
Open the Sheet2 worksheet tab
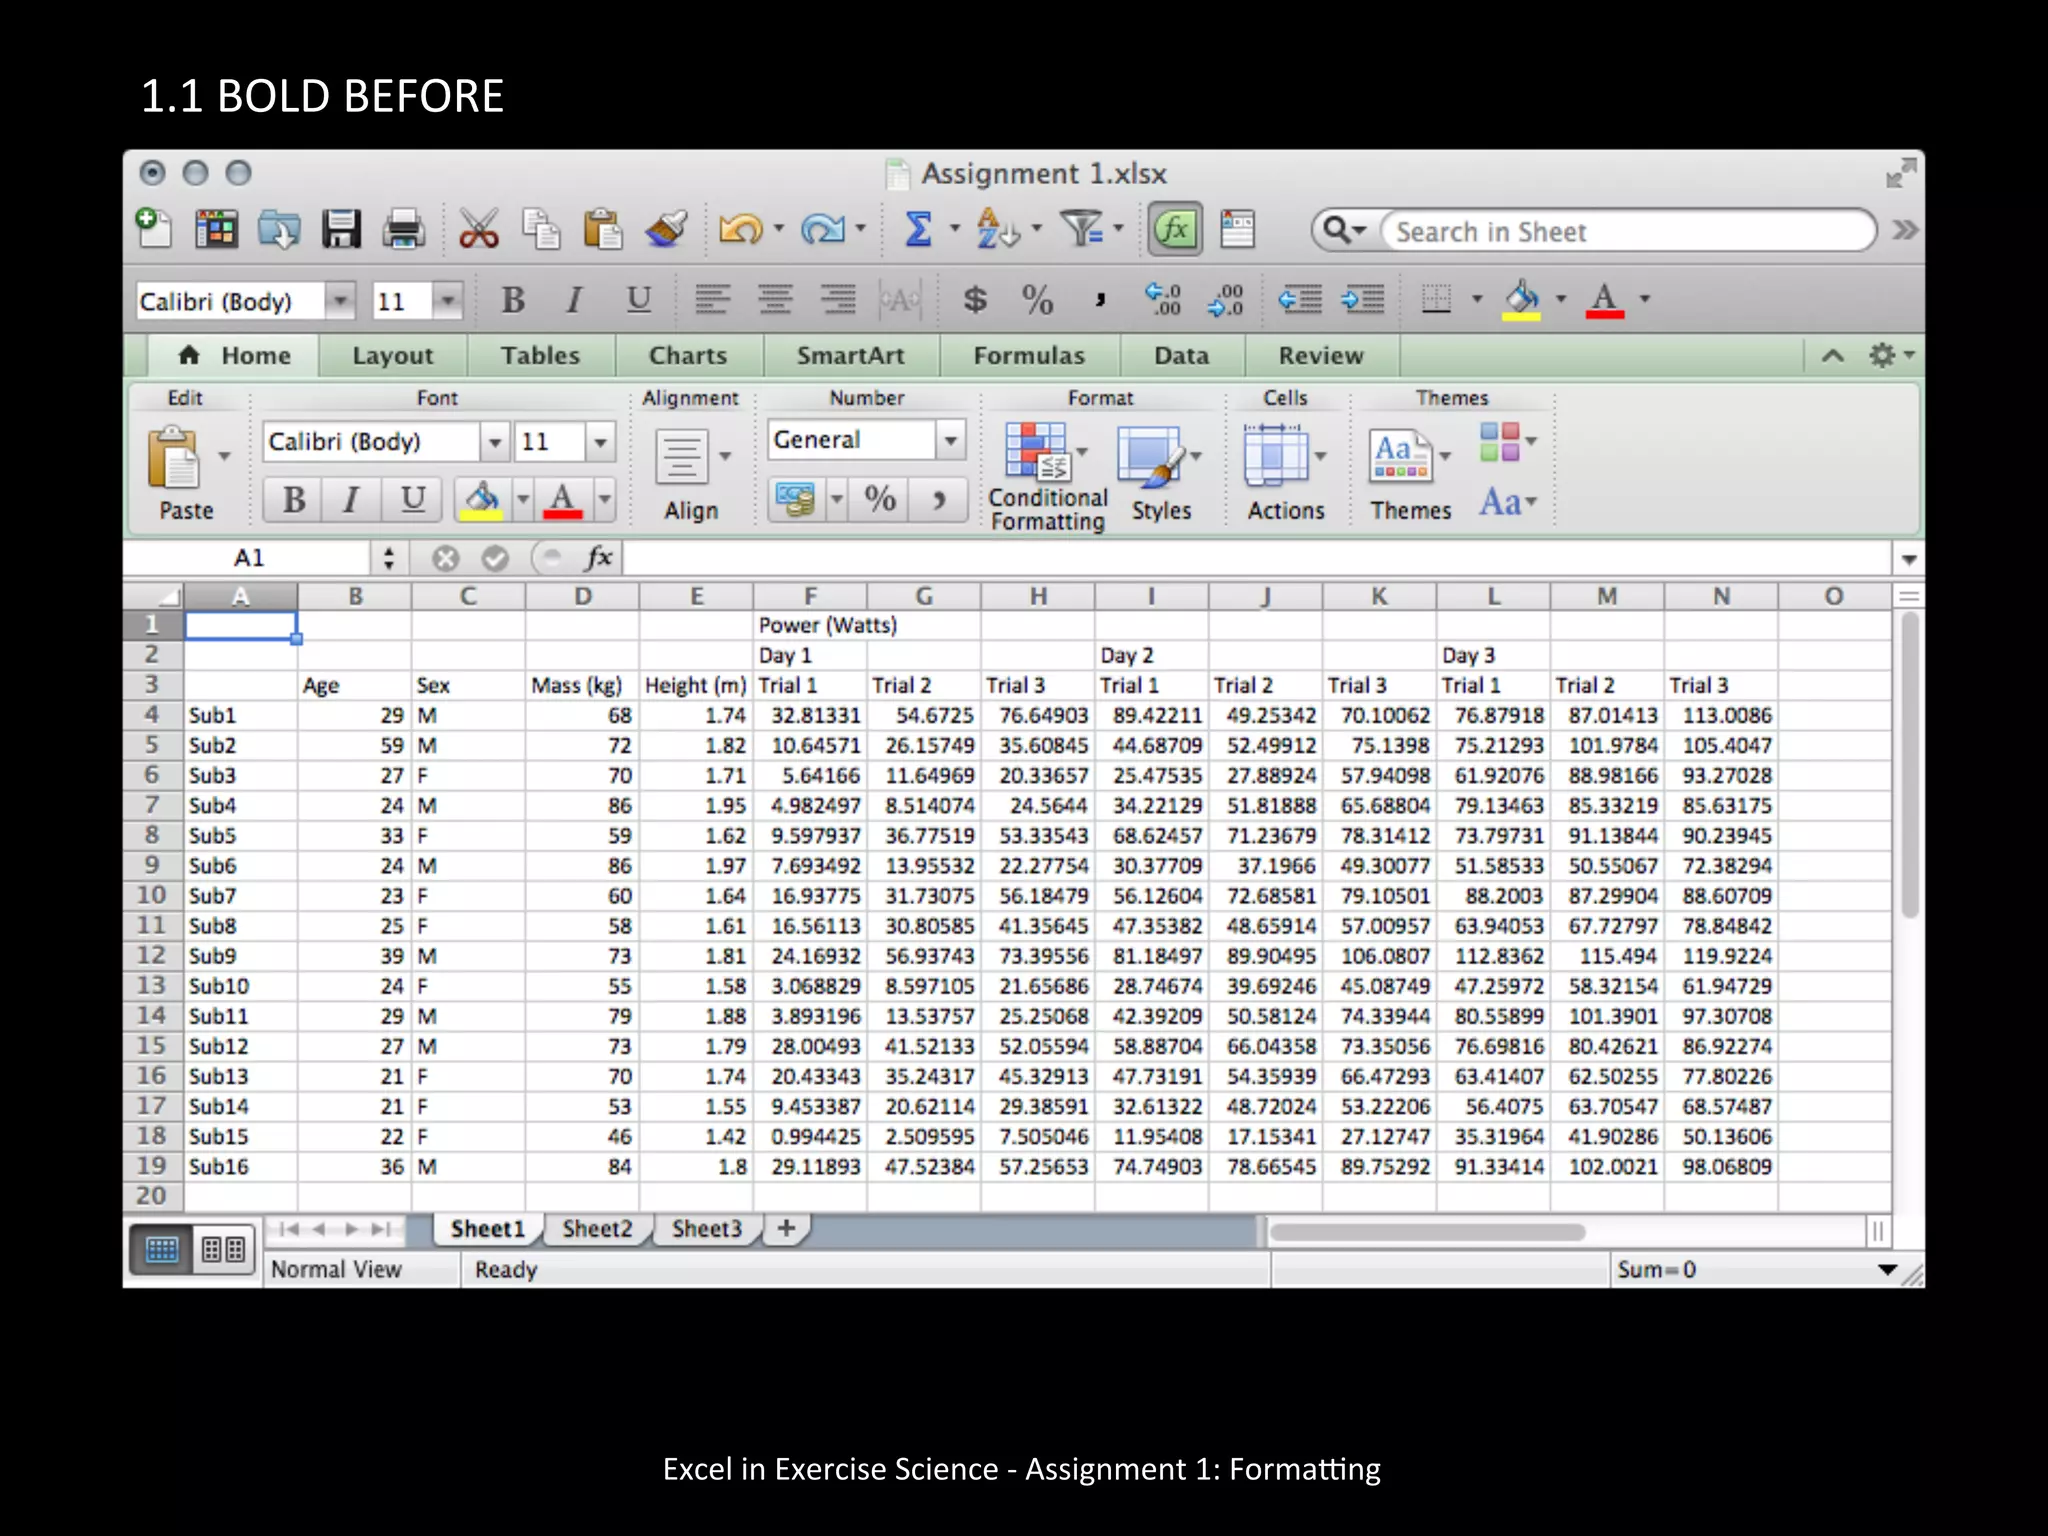click(597, 1229)
